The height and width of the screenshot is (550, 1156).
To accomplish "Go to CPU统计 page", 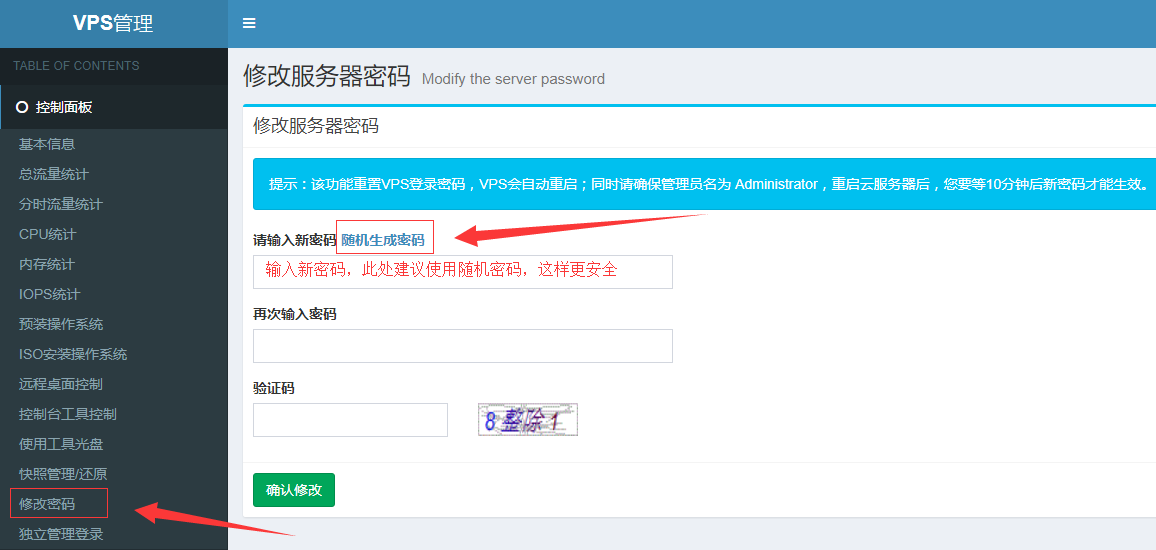I will click(47, 234).
